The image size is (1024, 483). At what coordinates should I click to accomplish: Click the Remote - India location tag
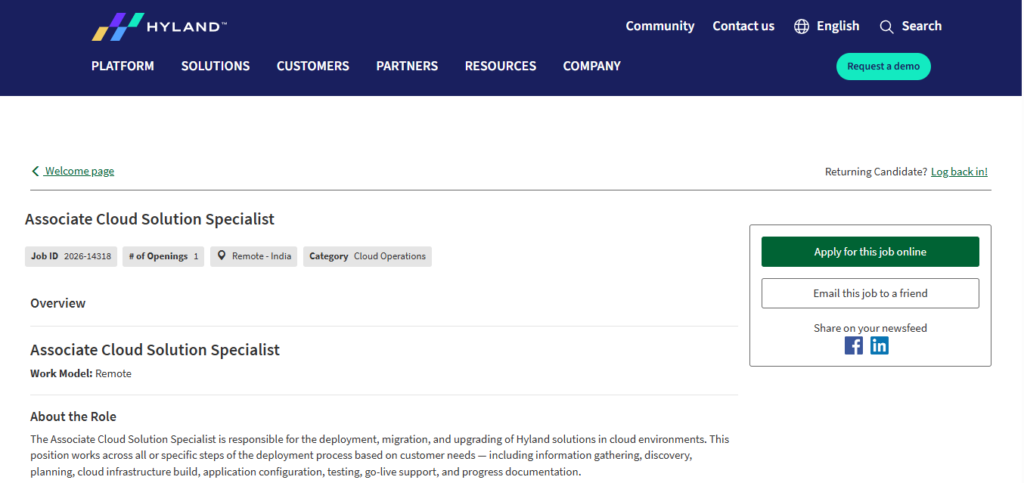pyautogui.click(x=253, y=257)
